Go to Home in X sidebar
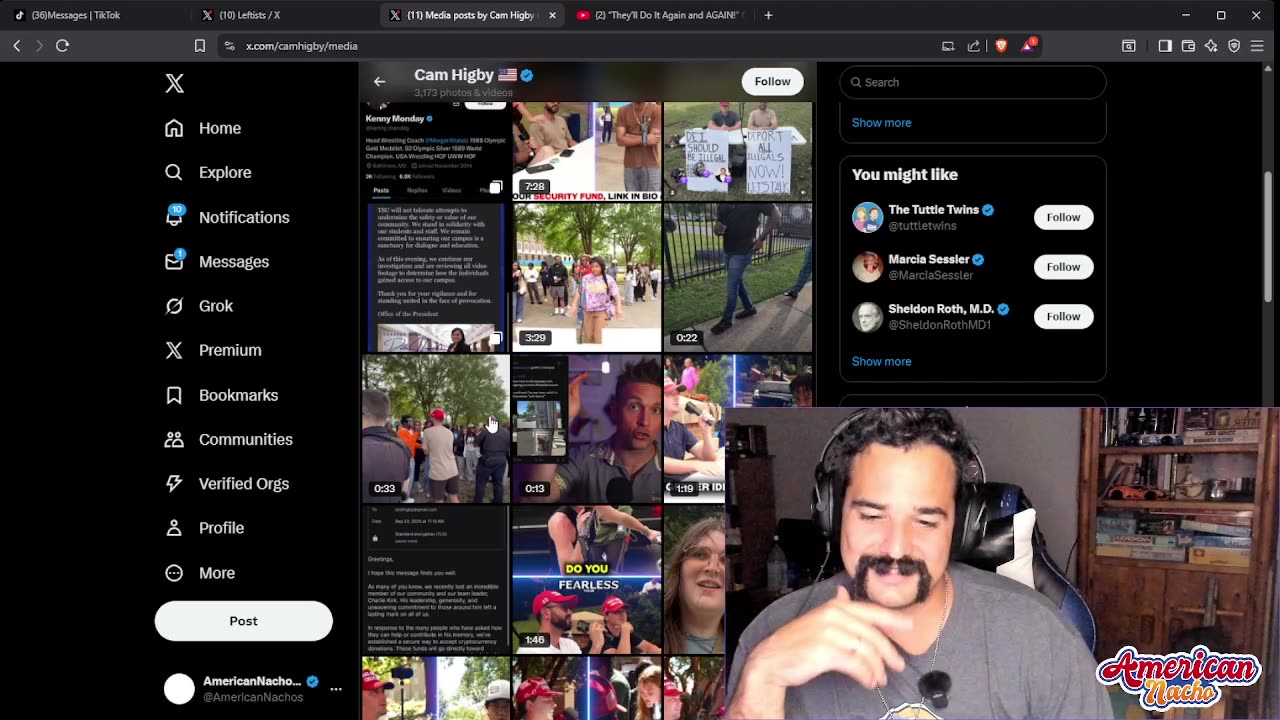 (203, 128)
